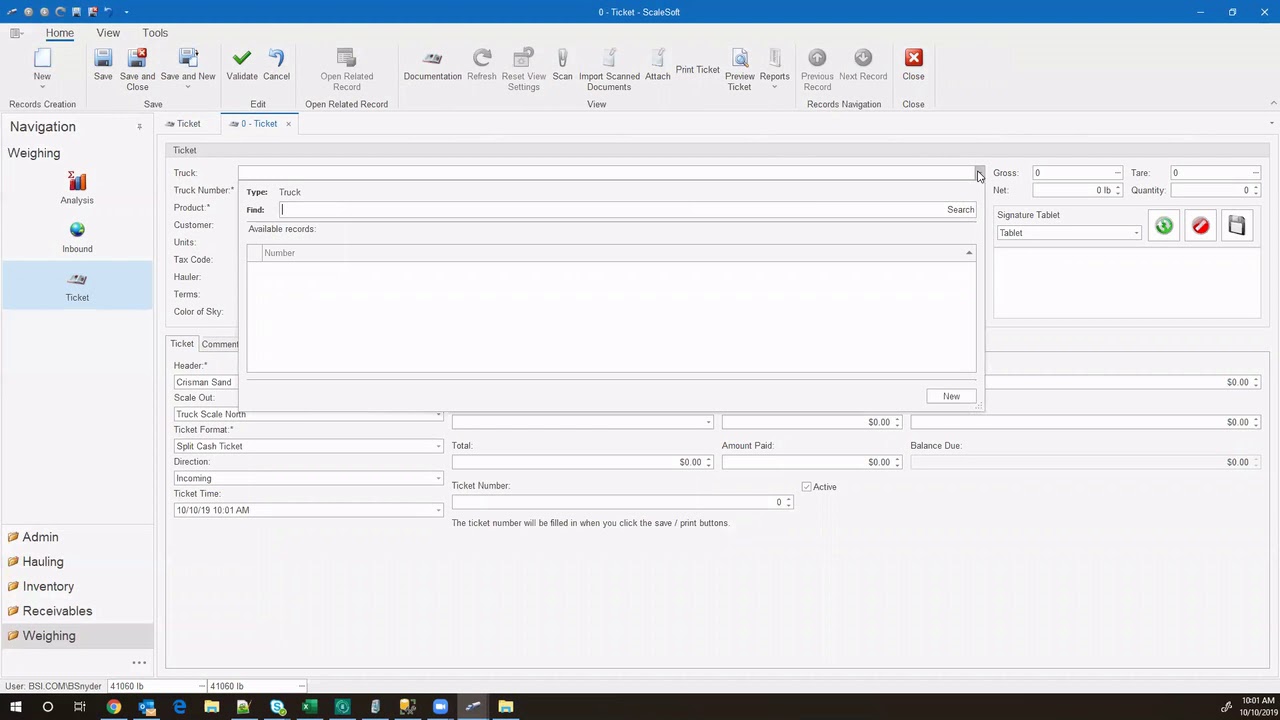The image size is (1280, 720).
Task: Click the quick access save icon in title bar
Action: 76,12
